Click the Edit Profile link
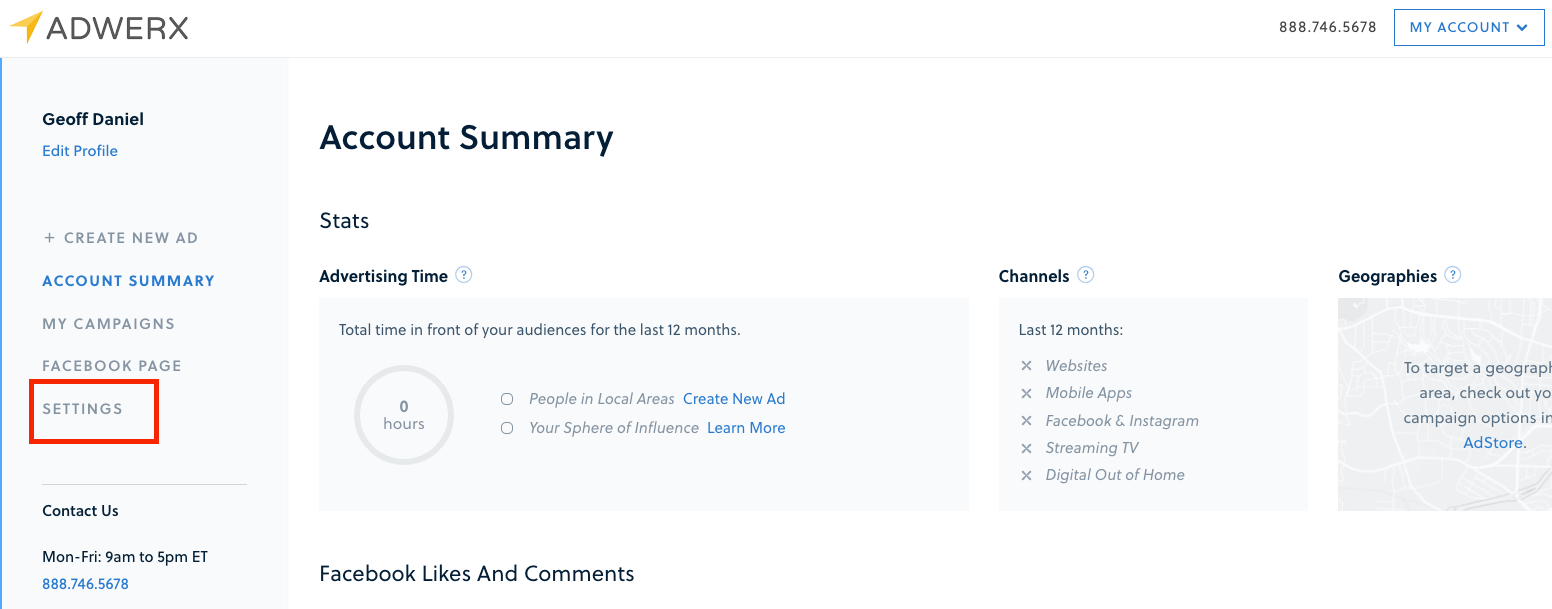Image resolution: width=1552 pixels, height=609 pixels. 80,151
